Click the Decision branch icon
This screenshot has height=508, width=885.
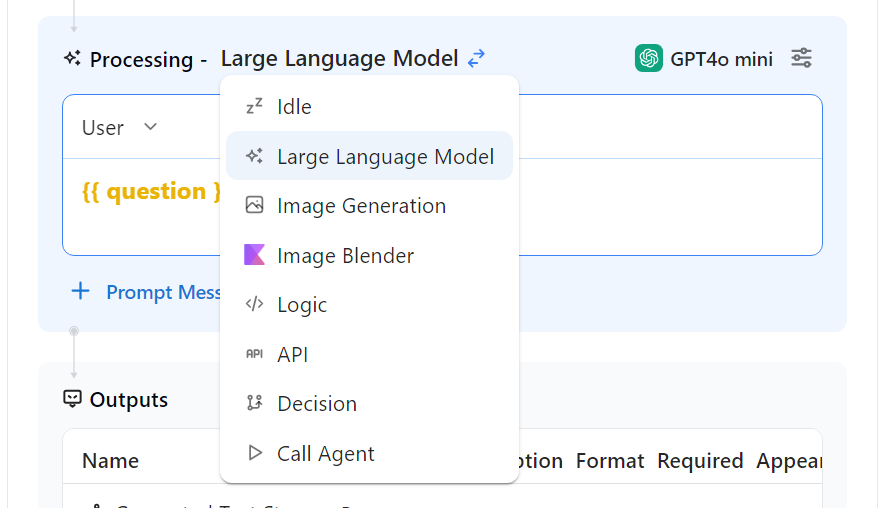[x=254, y=403]
